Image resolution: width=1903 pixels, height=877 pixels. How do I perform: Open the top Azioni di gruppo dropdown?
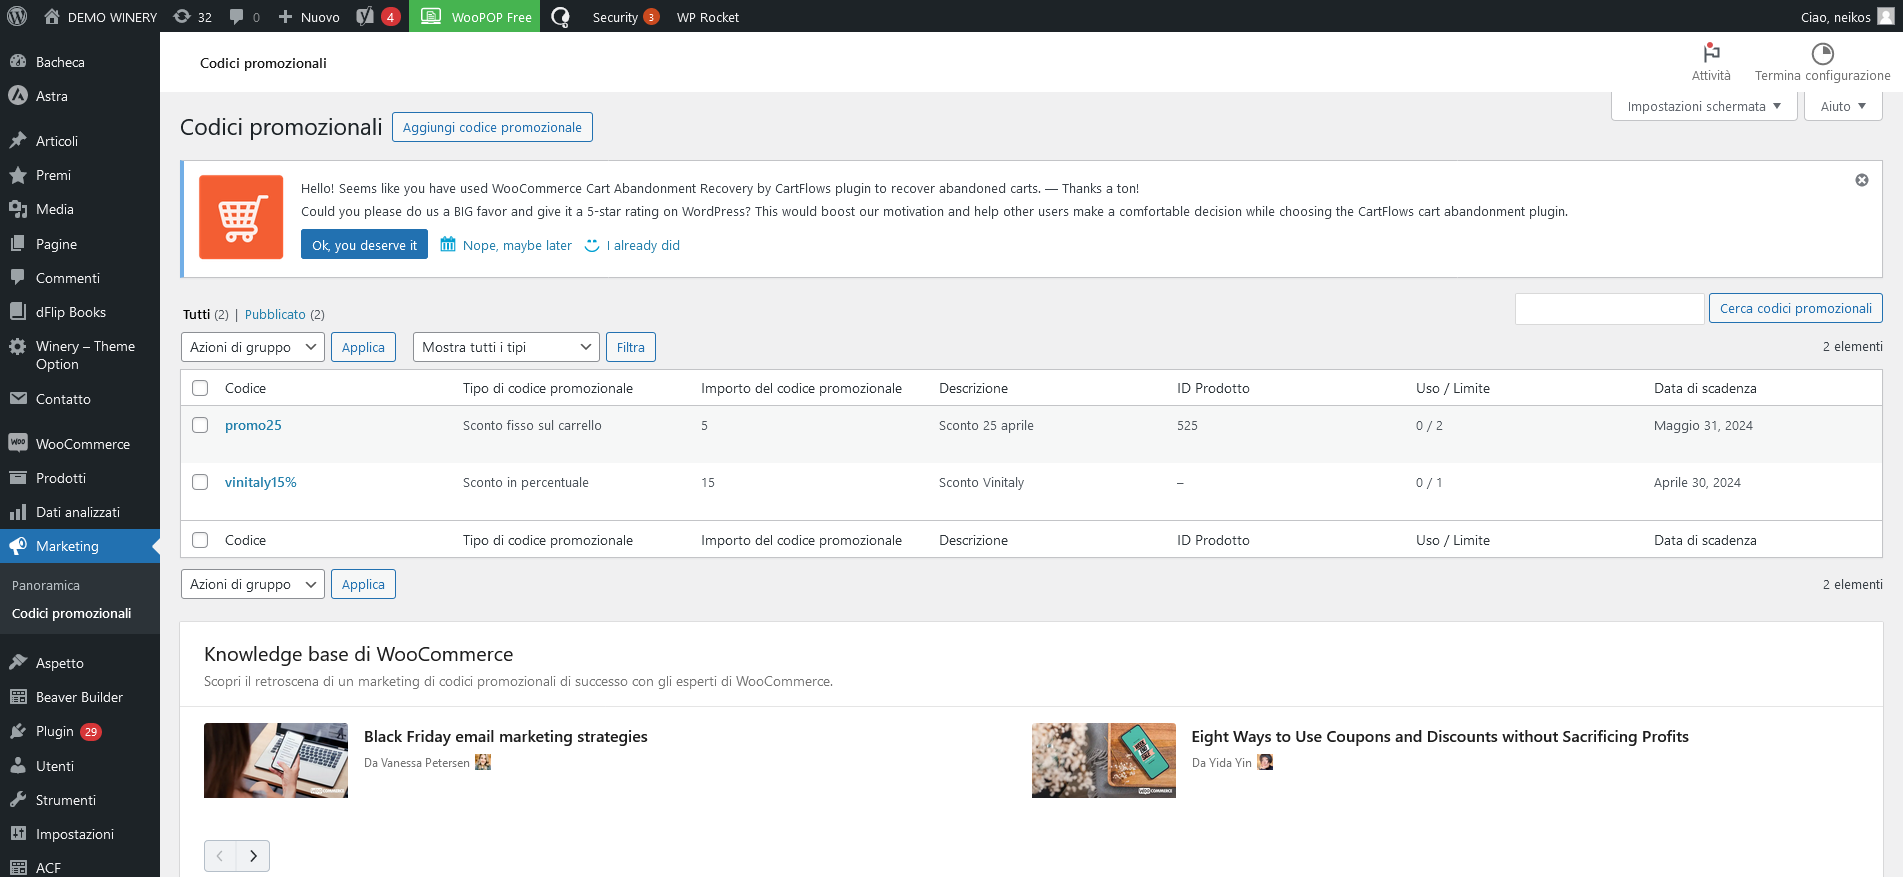252,347
